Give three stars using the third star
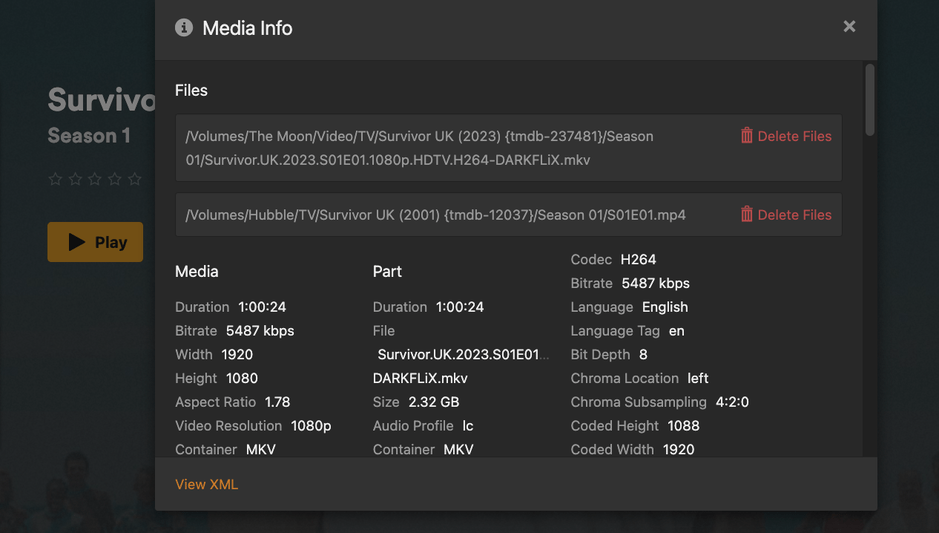The height and width of the screenshot is (533, 939). click(95, 179)
